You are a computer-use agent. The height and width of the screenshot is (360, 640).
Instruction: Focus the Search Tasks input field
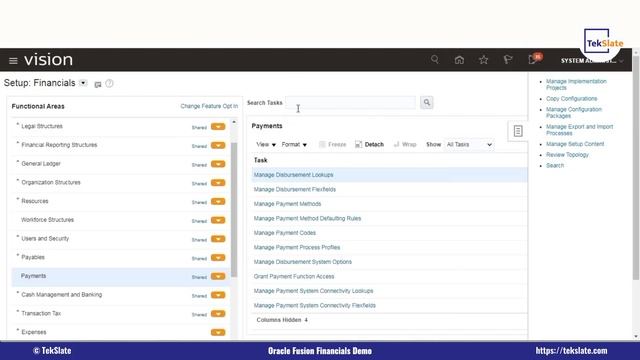click(351, 102)
